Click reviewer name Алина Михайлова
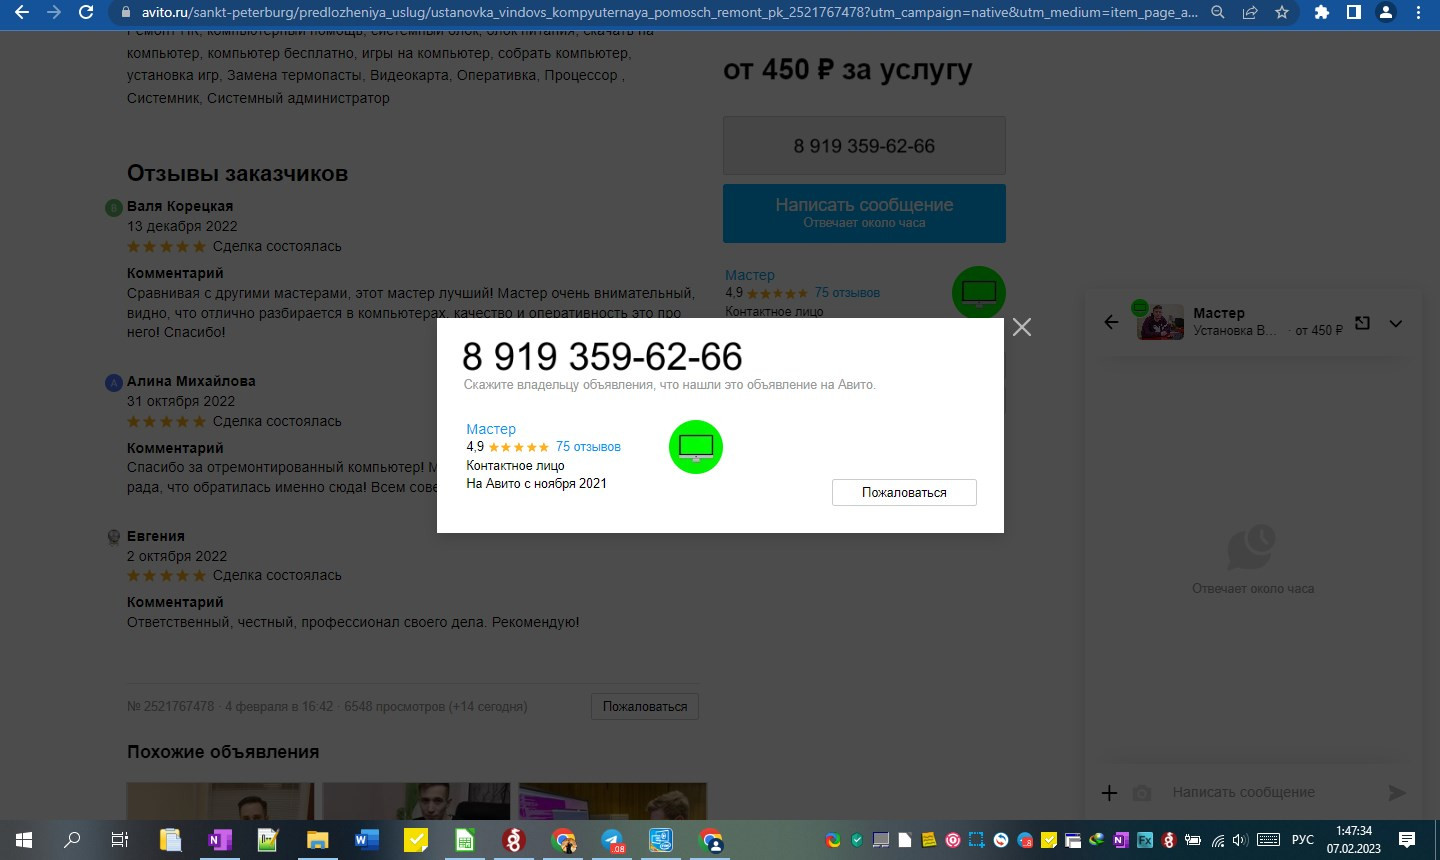This screenshot has height=860, width=1440. [191, 381]
